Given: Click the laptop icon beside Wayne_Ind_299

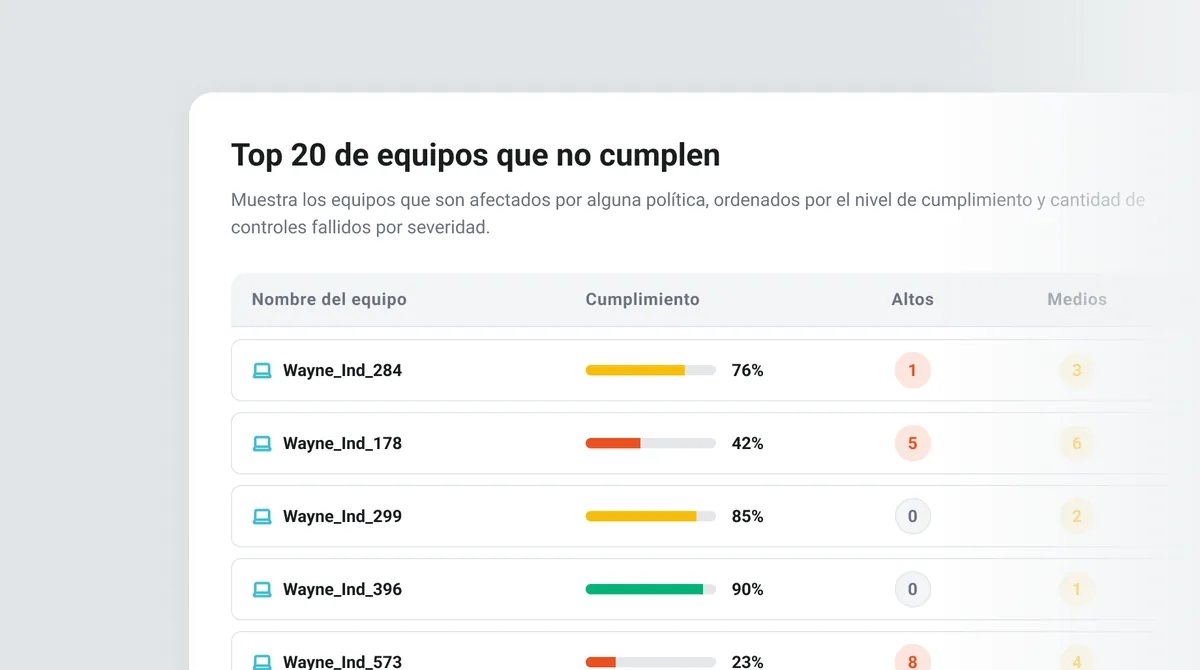Looking at the screenshot, I should pyautogui.click(x=262, y=517).
